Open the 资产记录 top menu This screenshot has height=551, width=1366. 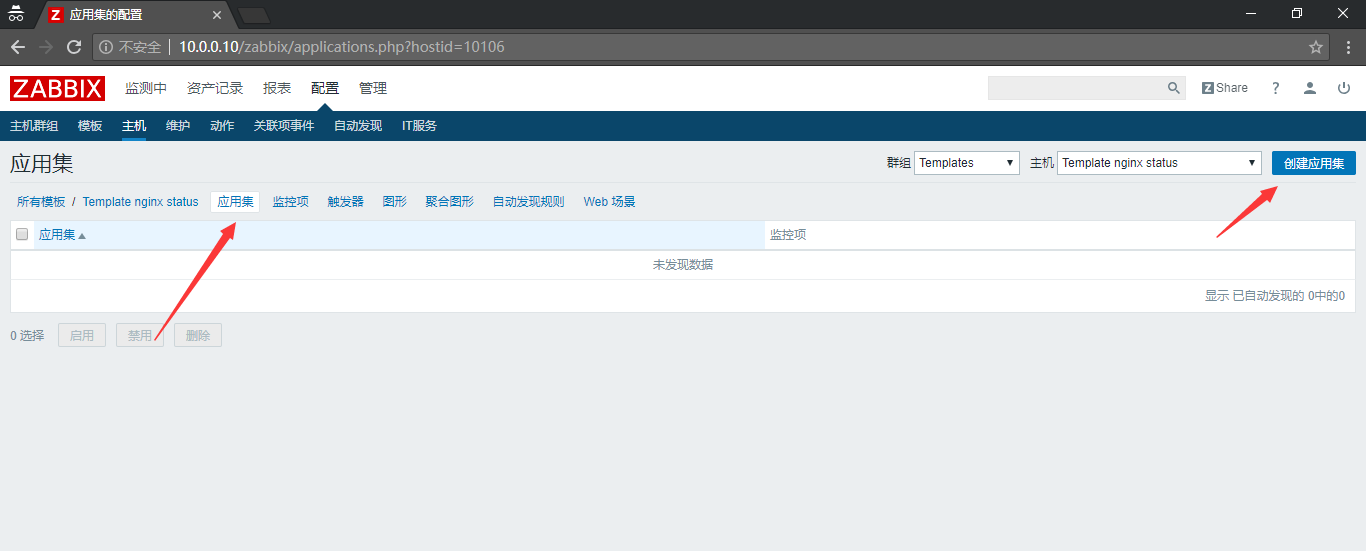click(215, 88)
